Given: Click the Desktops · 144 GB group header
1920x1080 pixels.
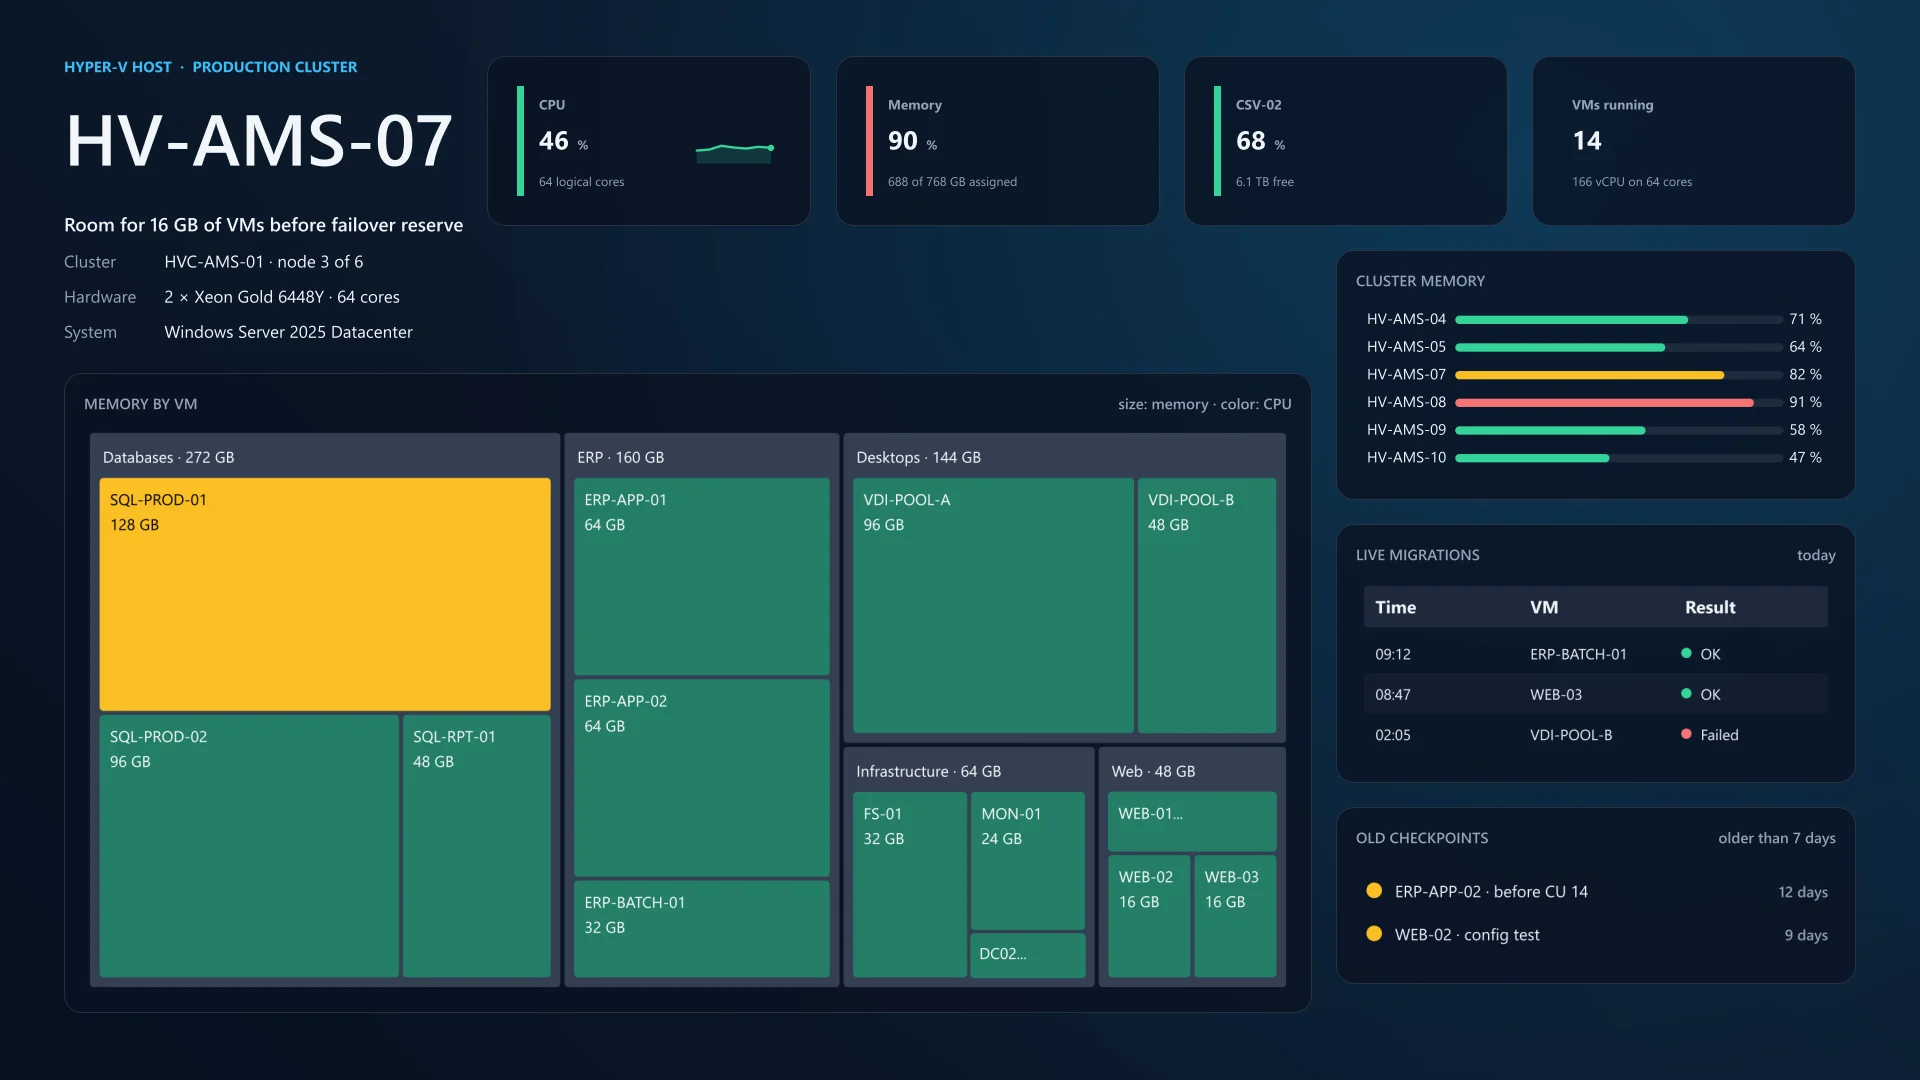Looking at the screenshot, I should click(919, 457).
